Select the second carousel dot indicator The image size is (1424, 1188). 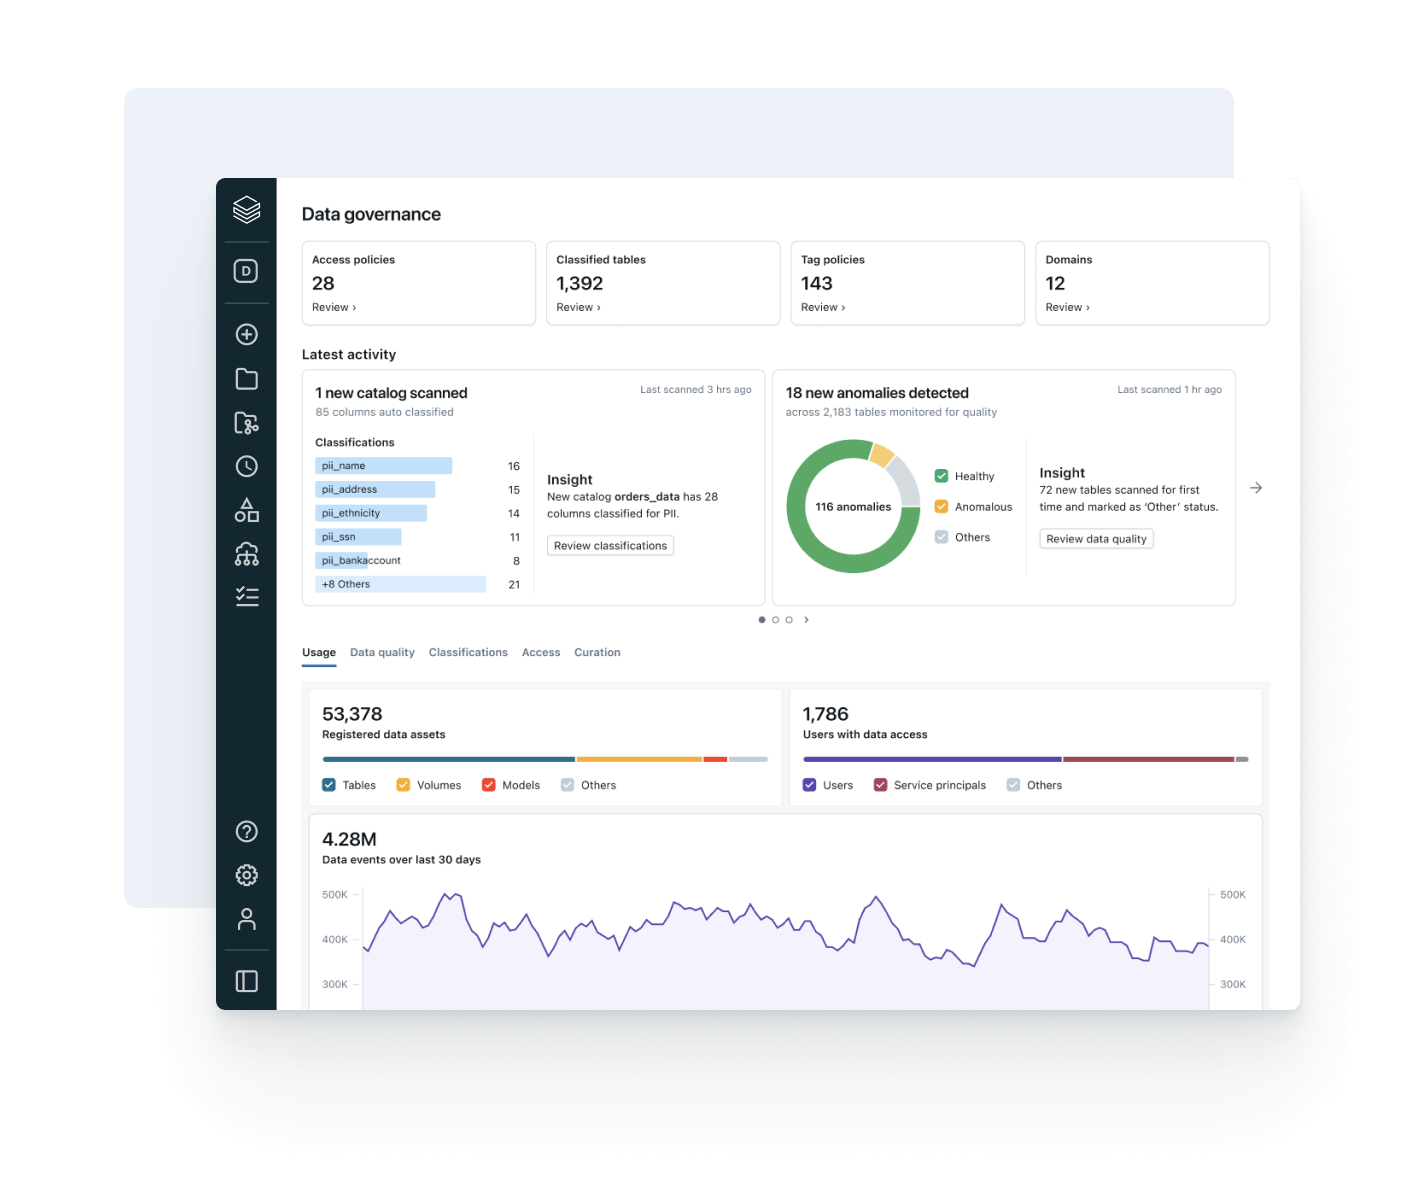tap(775, 619)
